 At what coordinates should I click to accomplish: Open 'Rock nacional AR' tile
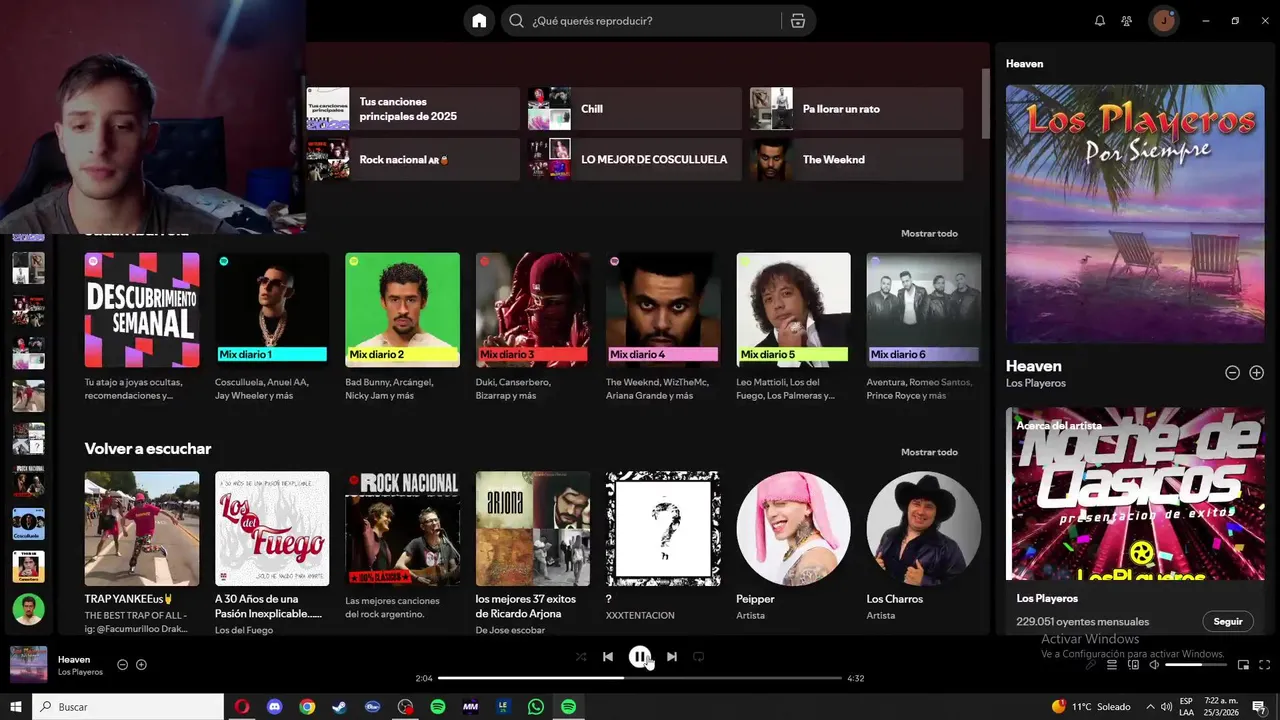(413, 160)
